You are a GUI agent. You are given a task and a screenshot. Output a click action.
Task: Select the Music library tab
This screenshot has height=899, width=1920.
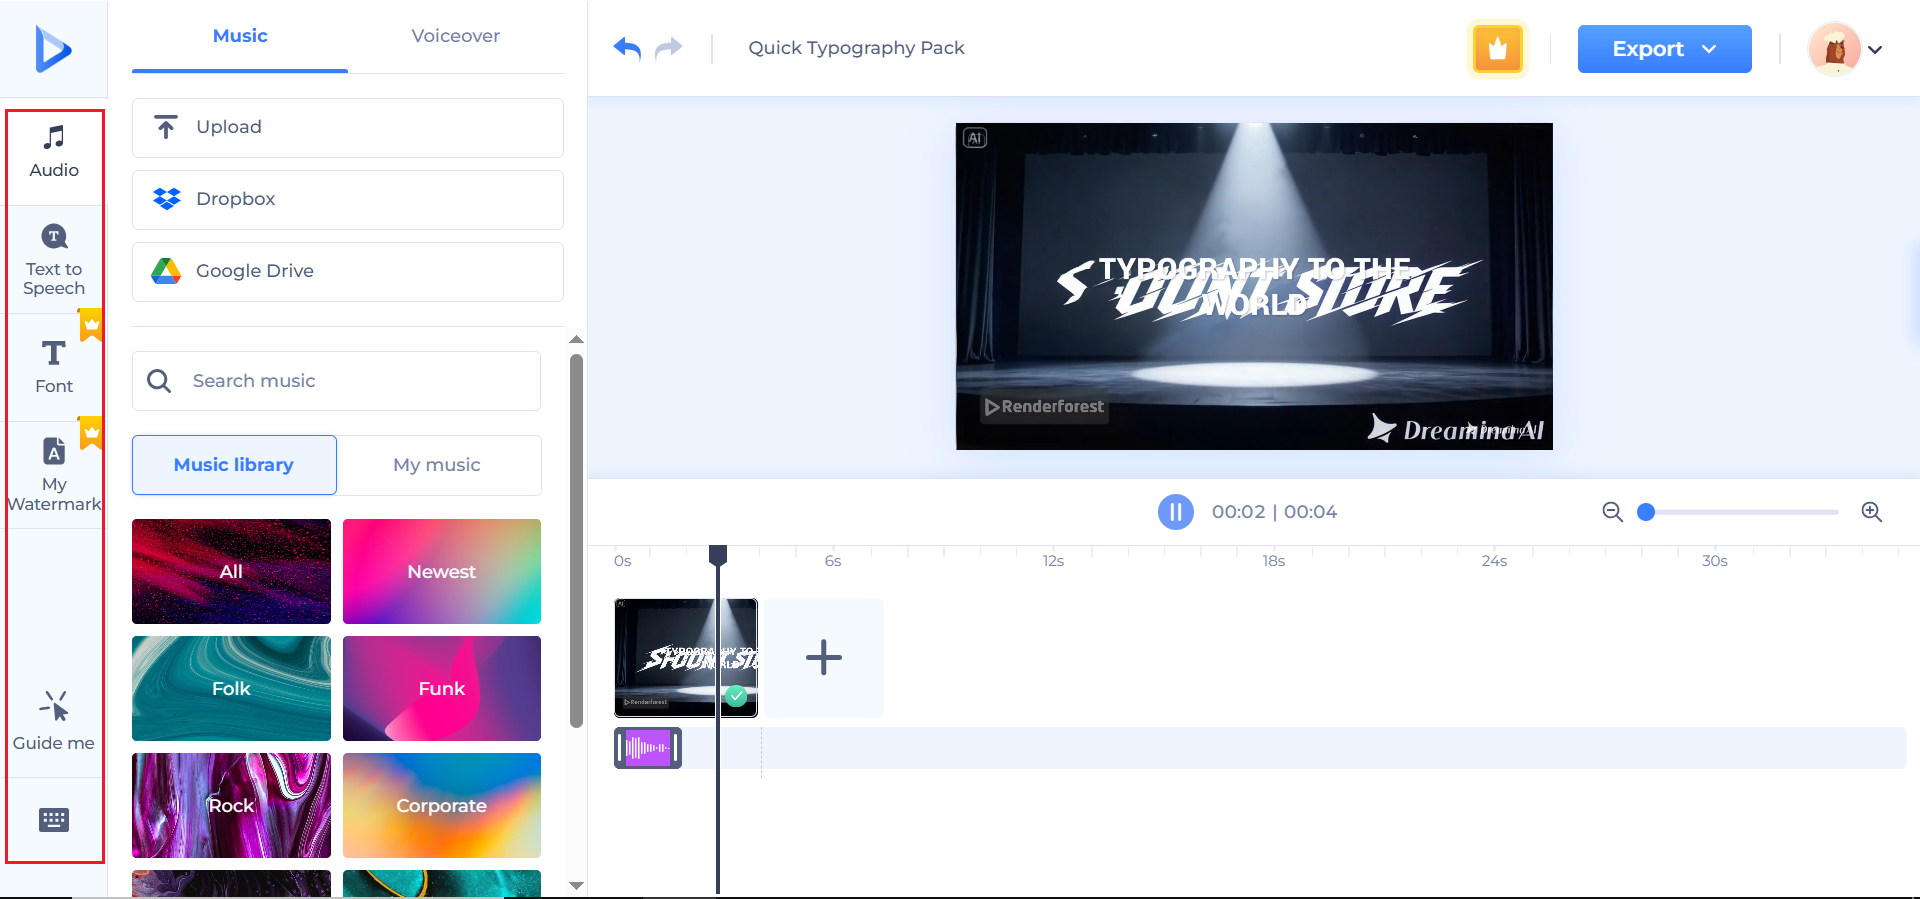234,465
